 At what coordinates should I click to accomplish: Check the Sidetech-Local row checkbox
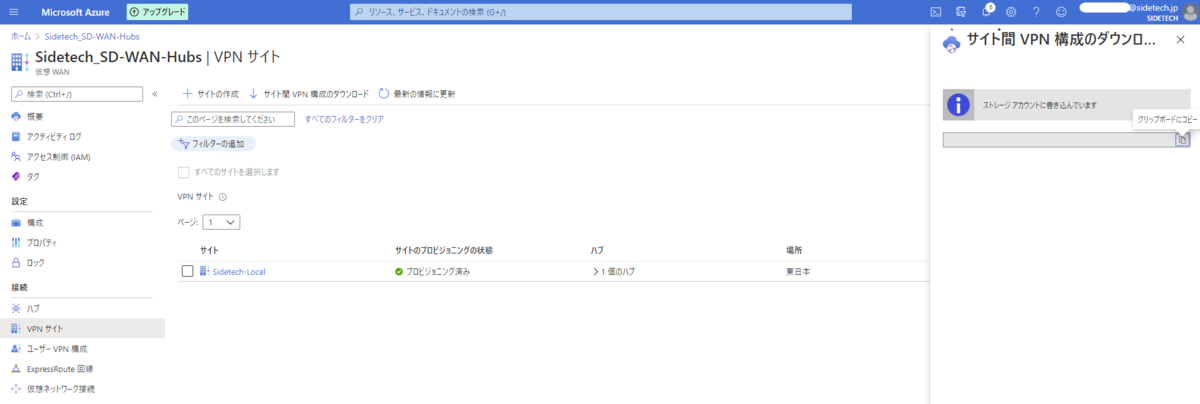tap(187, 271)
